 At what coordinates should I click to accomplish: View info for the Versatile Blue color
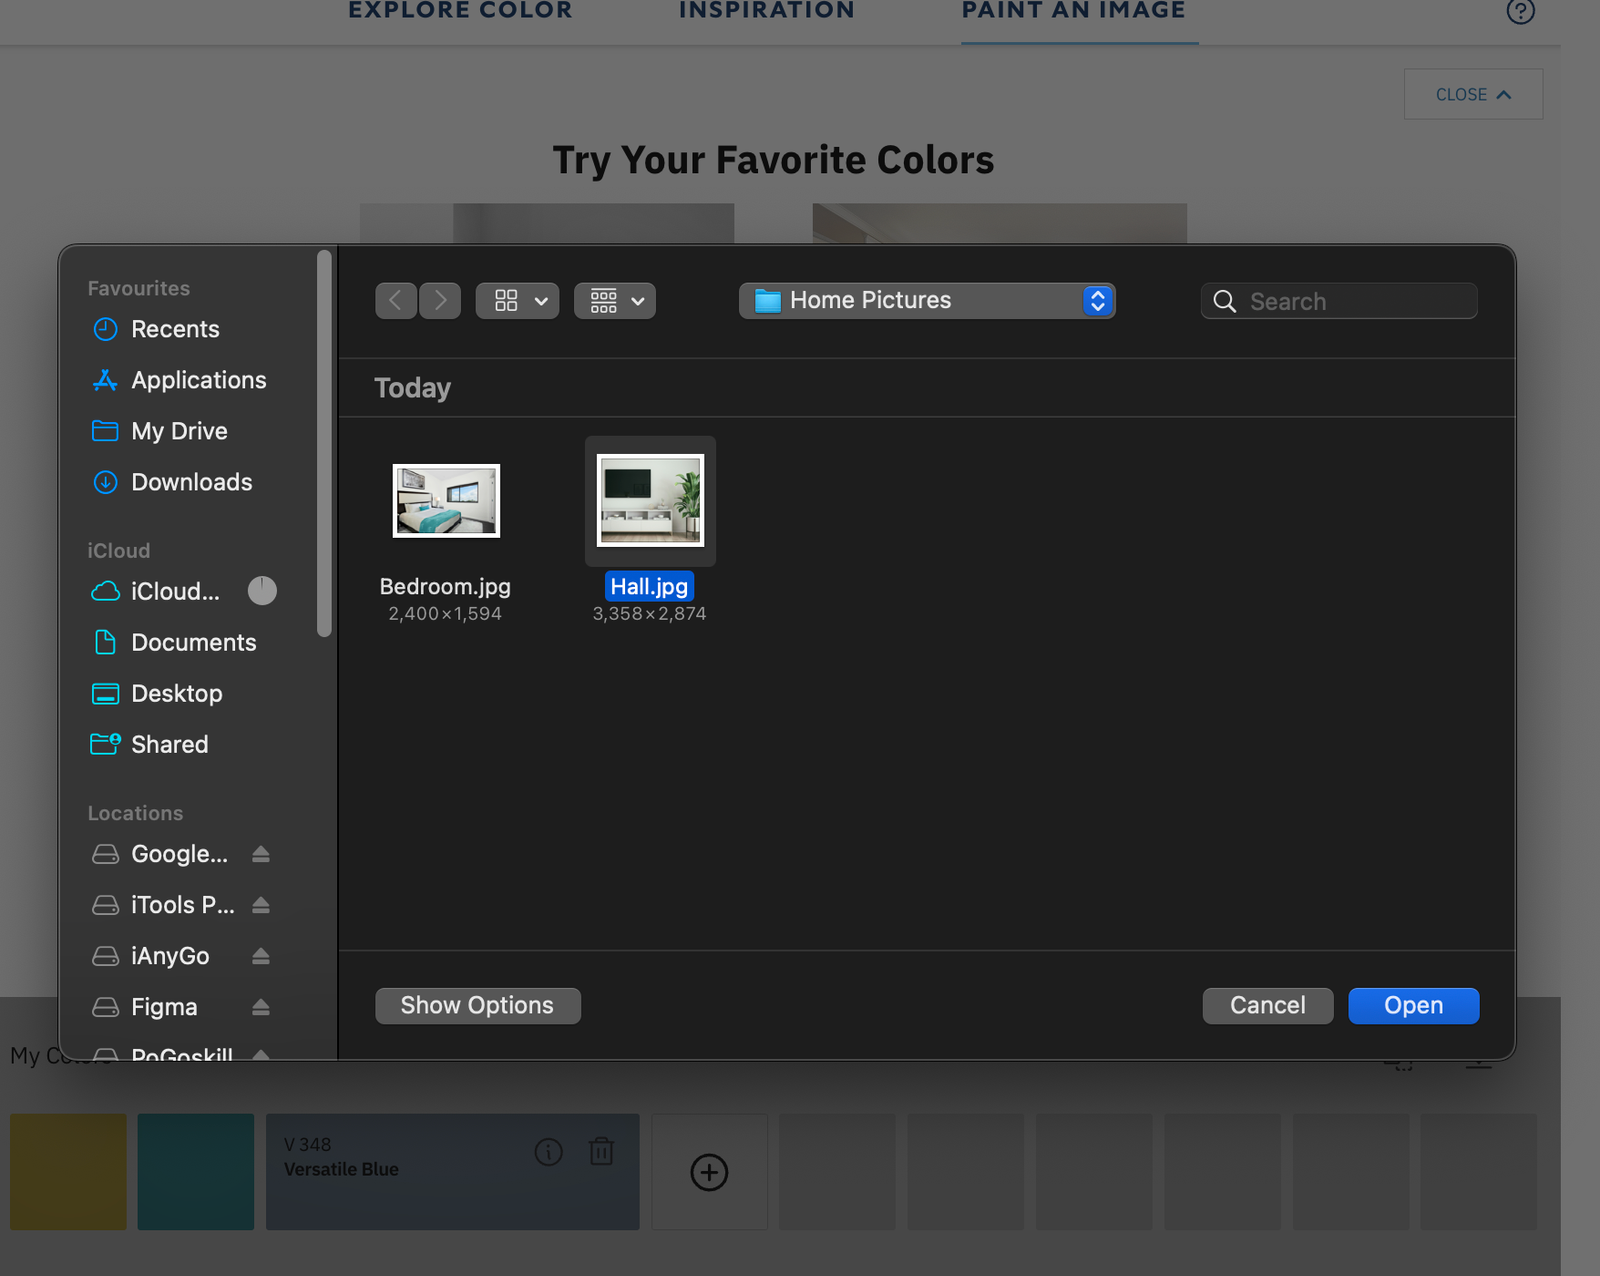click(x=548, y=1152)
